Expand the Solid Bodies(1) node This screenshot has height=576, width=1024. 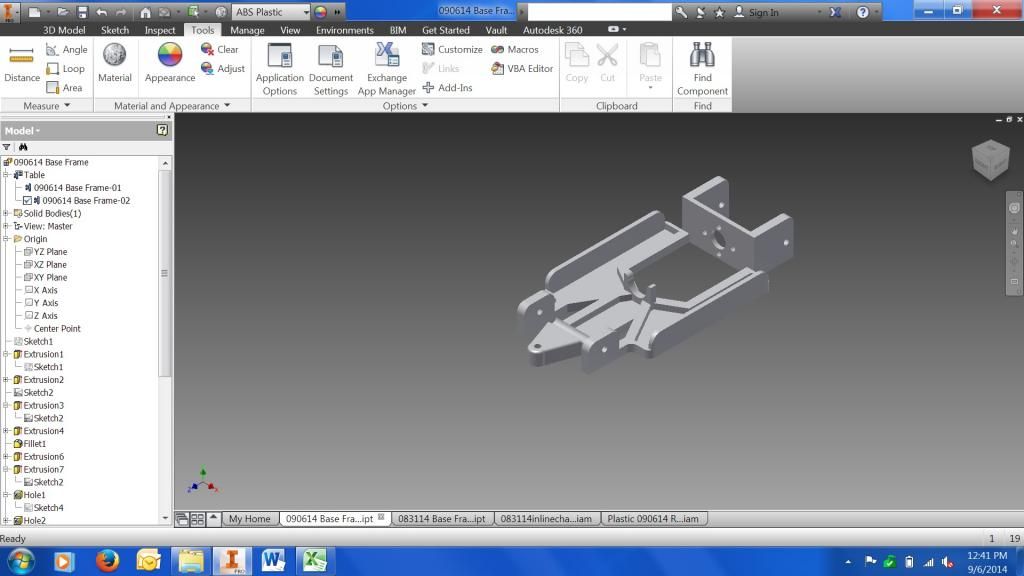(6, 213)
